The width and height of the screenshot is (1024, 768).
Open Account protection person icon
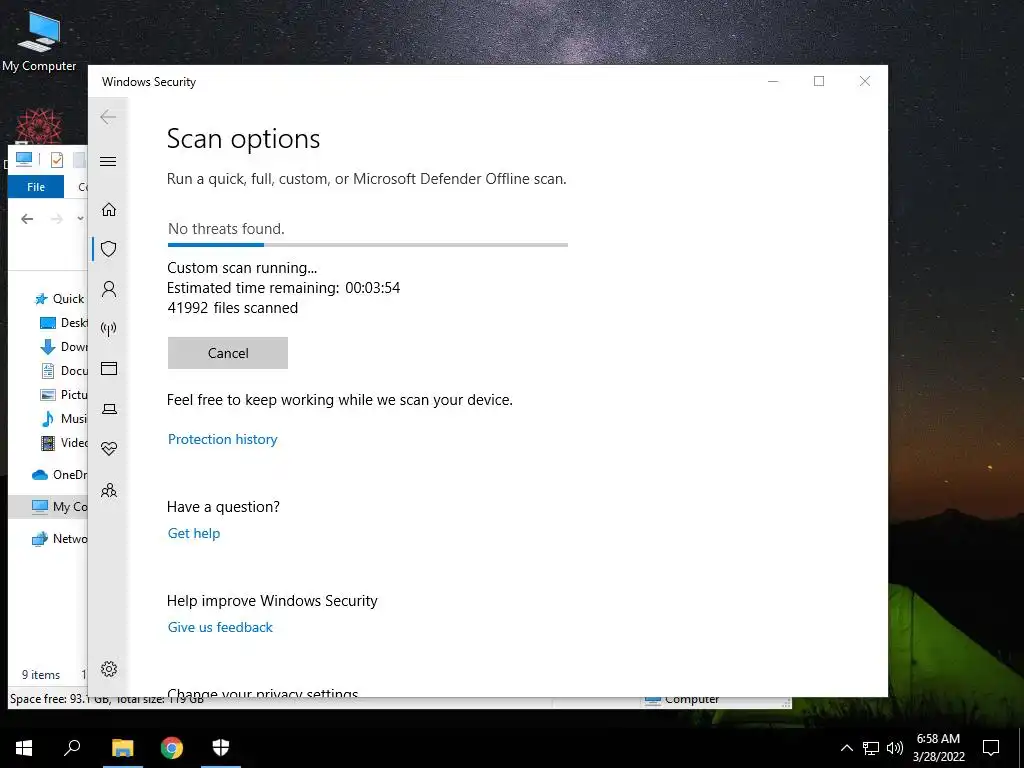tap(108, 289)
